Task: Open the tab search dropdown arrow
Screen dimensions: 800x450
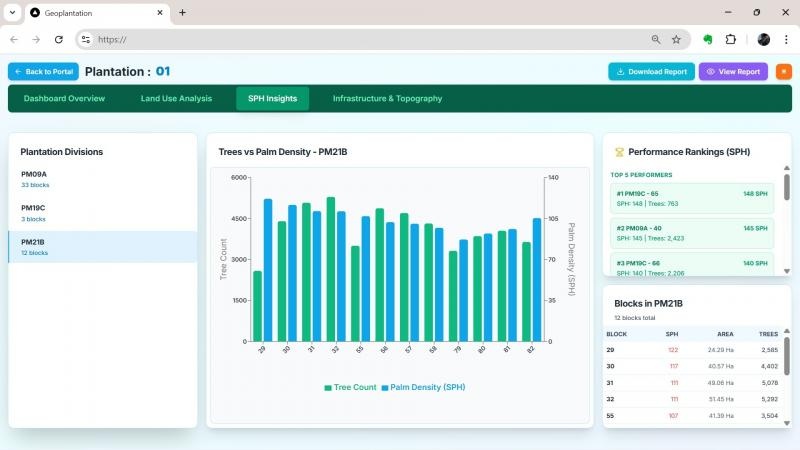Action: click(12, 12)
